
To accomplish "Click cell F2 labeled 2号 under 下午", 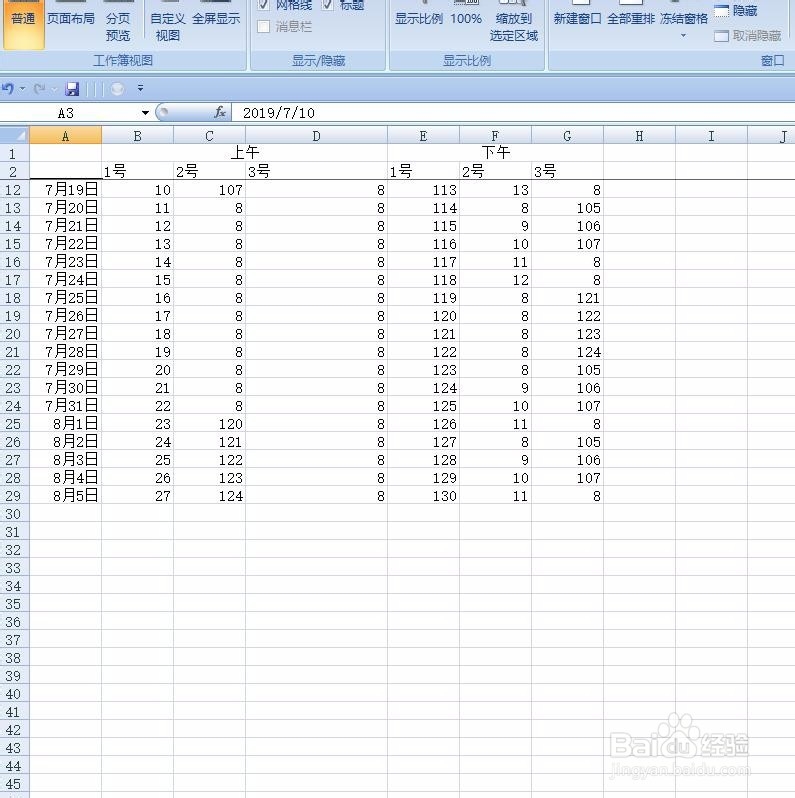I will click(x=495, y=171).
